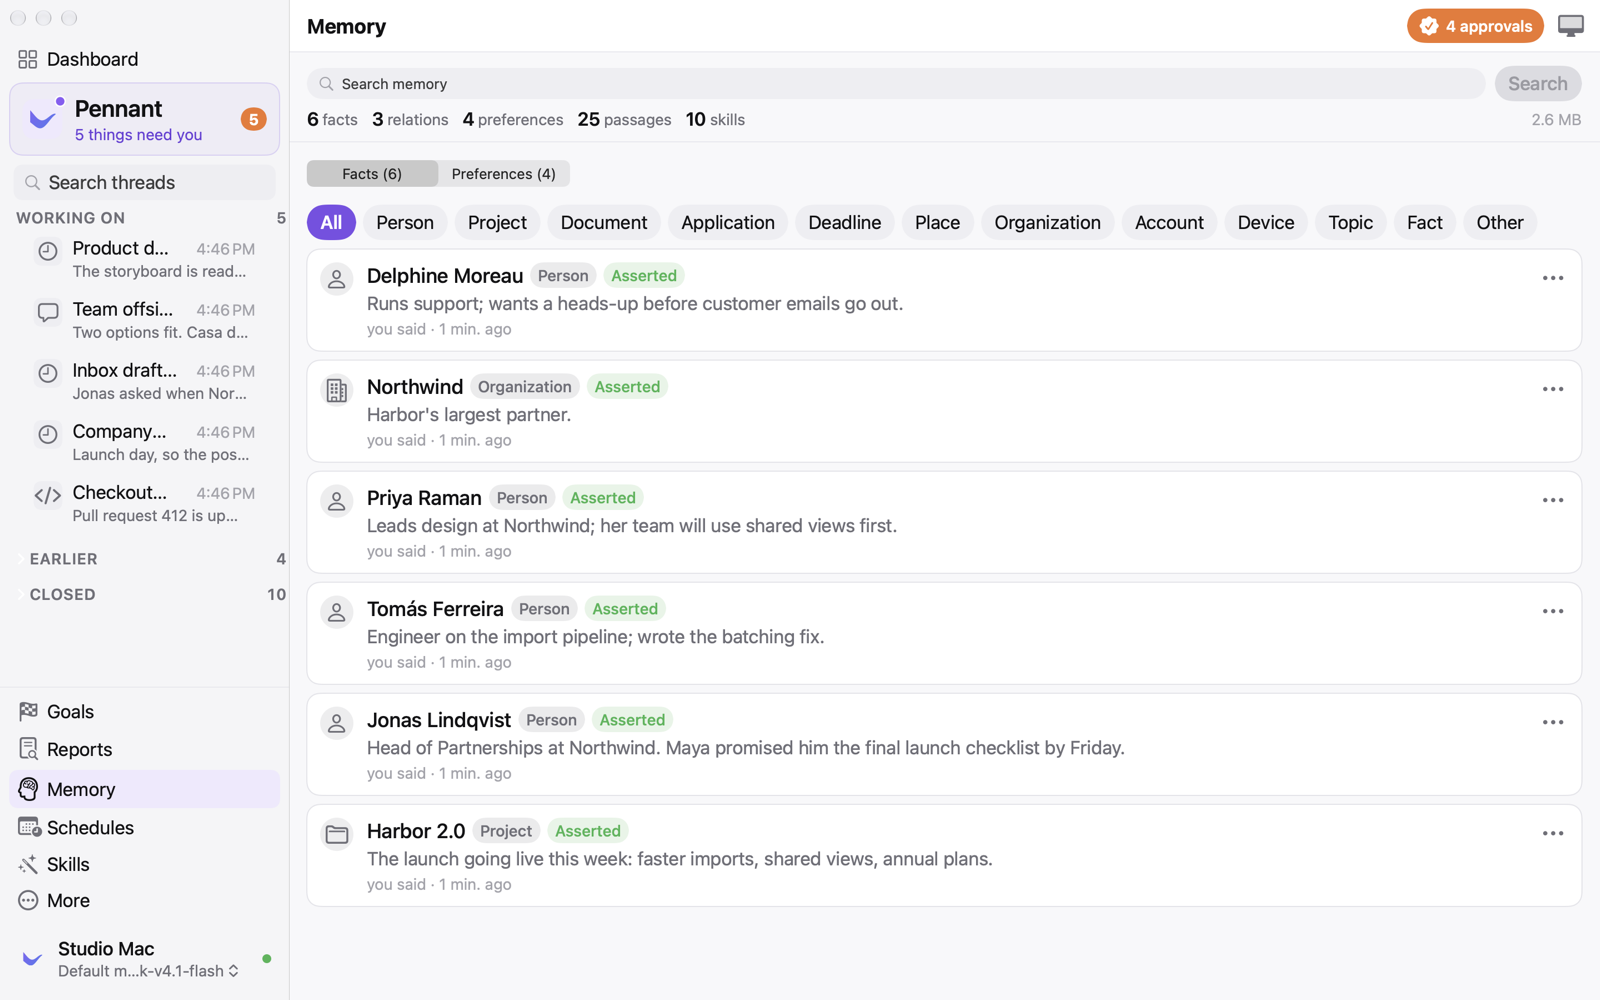Screen dimensions: 1600x1000
Task: Select the Memory sidebar item
Action: [144, 789]
